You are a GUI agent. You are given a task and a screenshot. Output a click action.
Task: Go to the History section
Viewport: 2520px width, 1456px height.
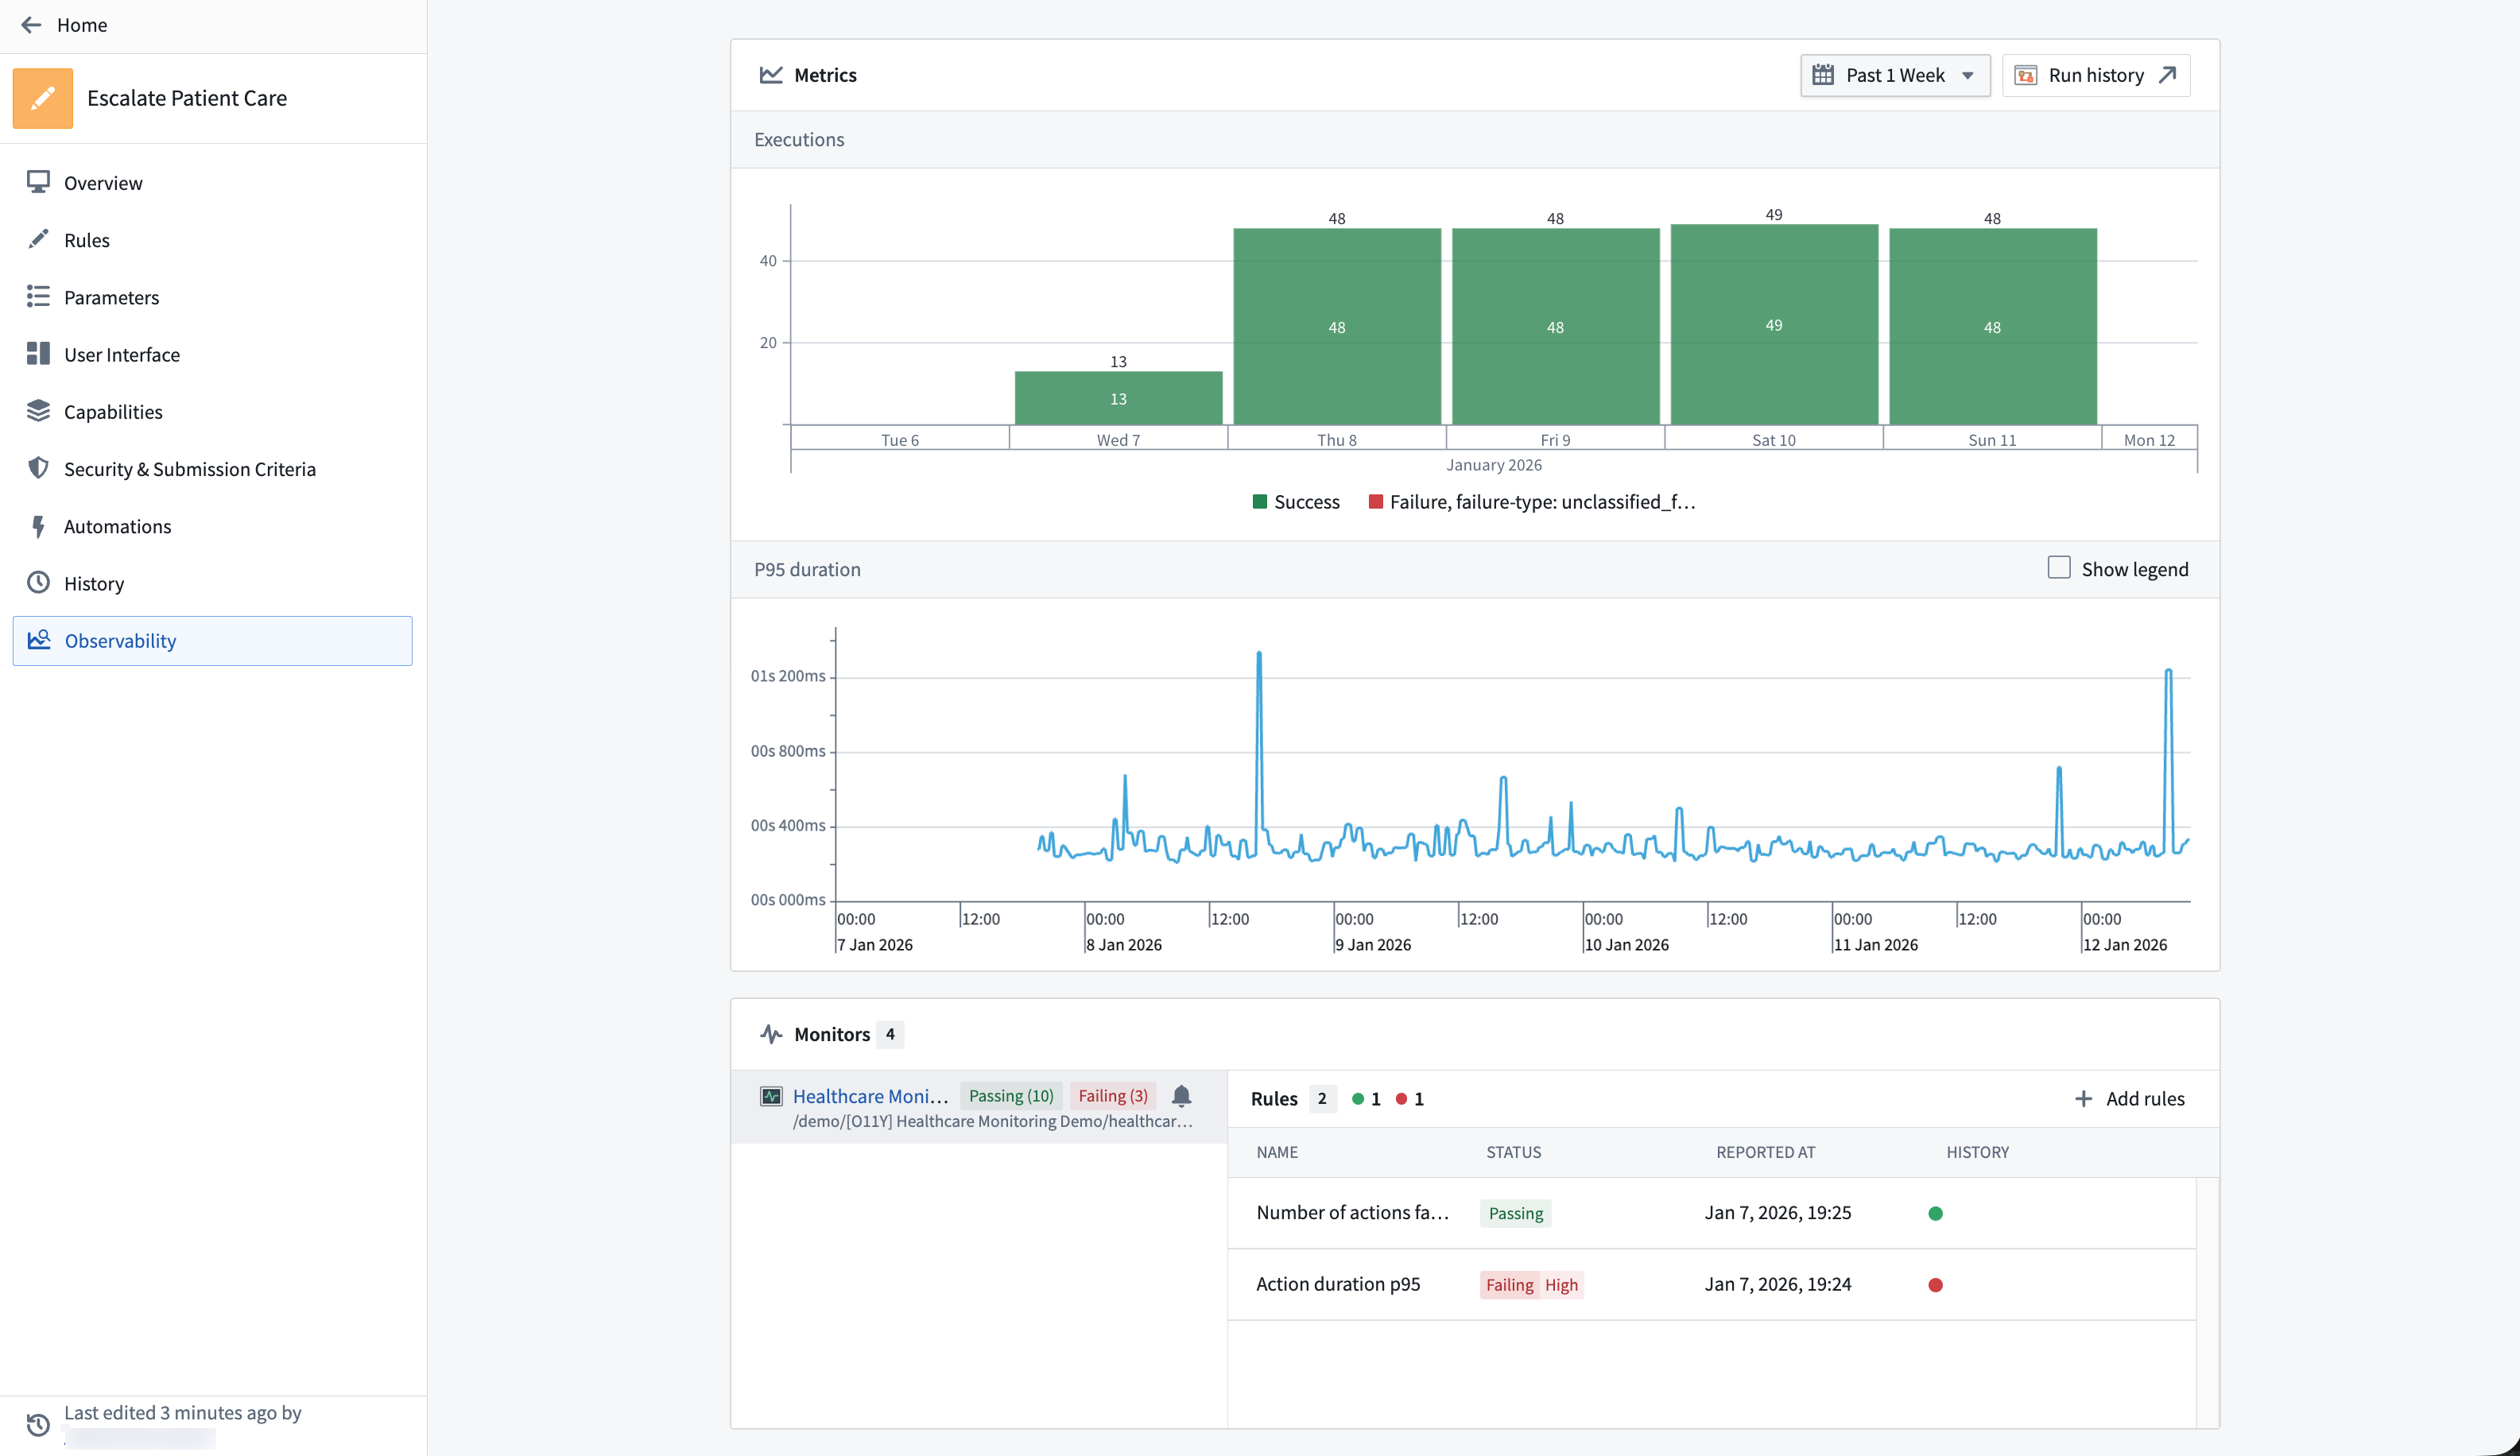tap(93, 583)
